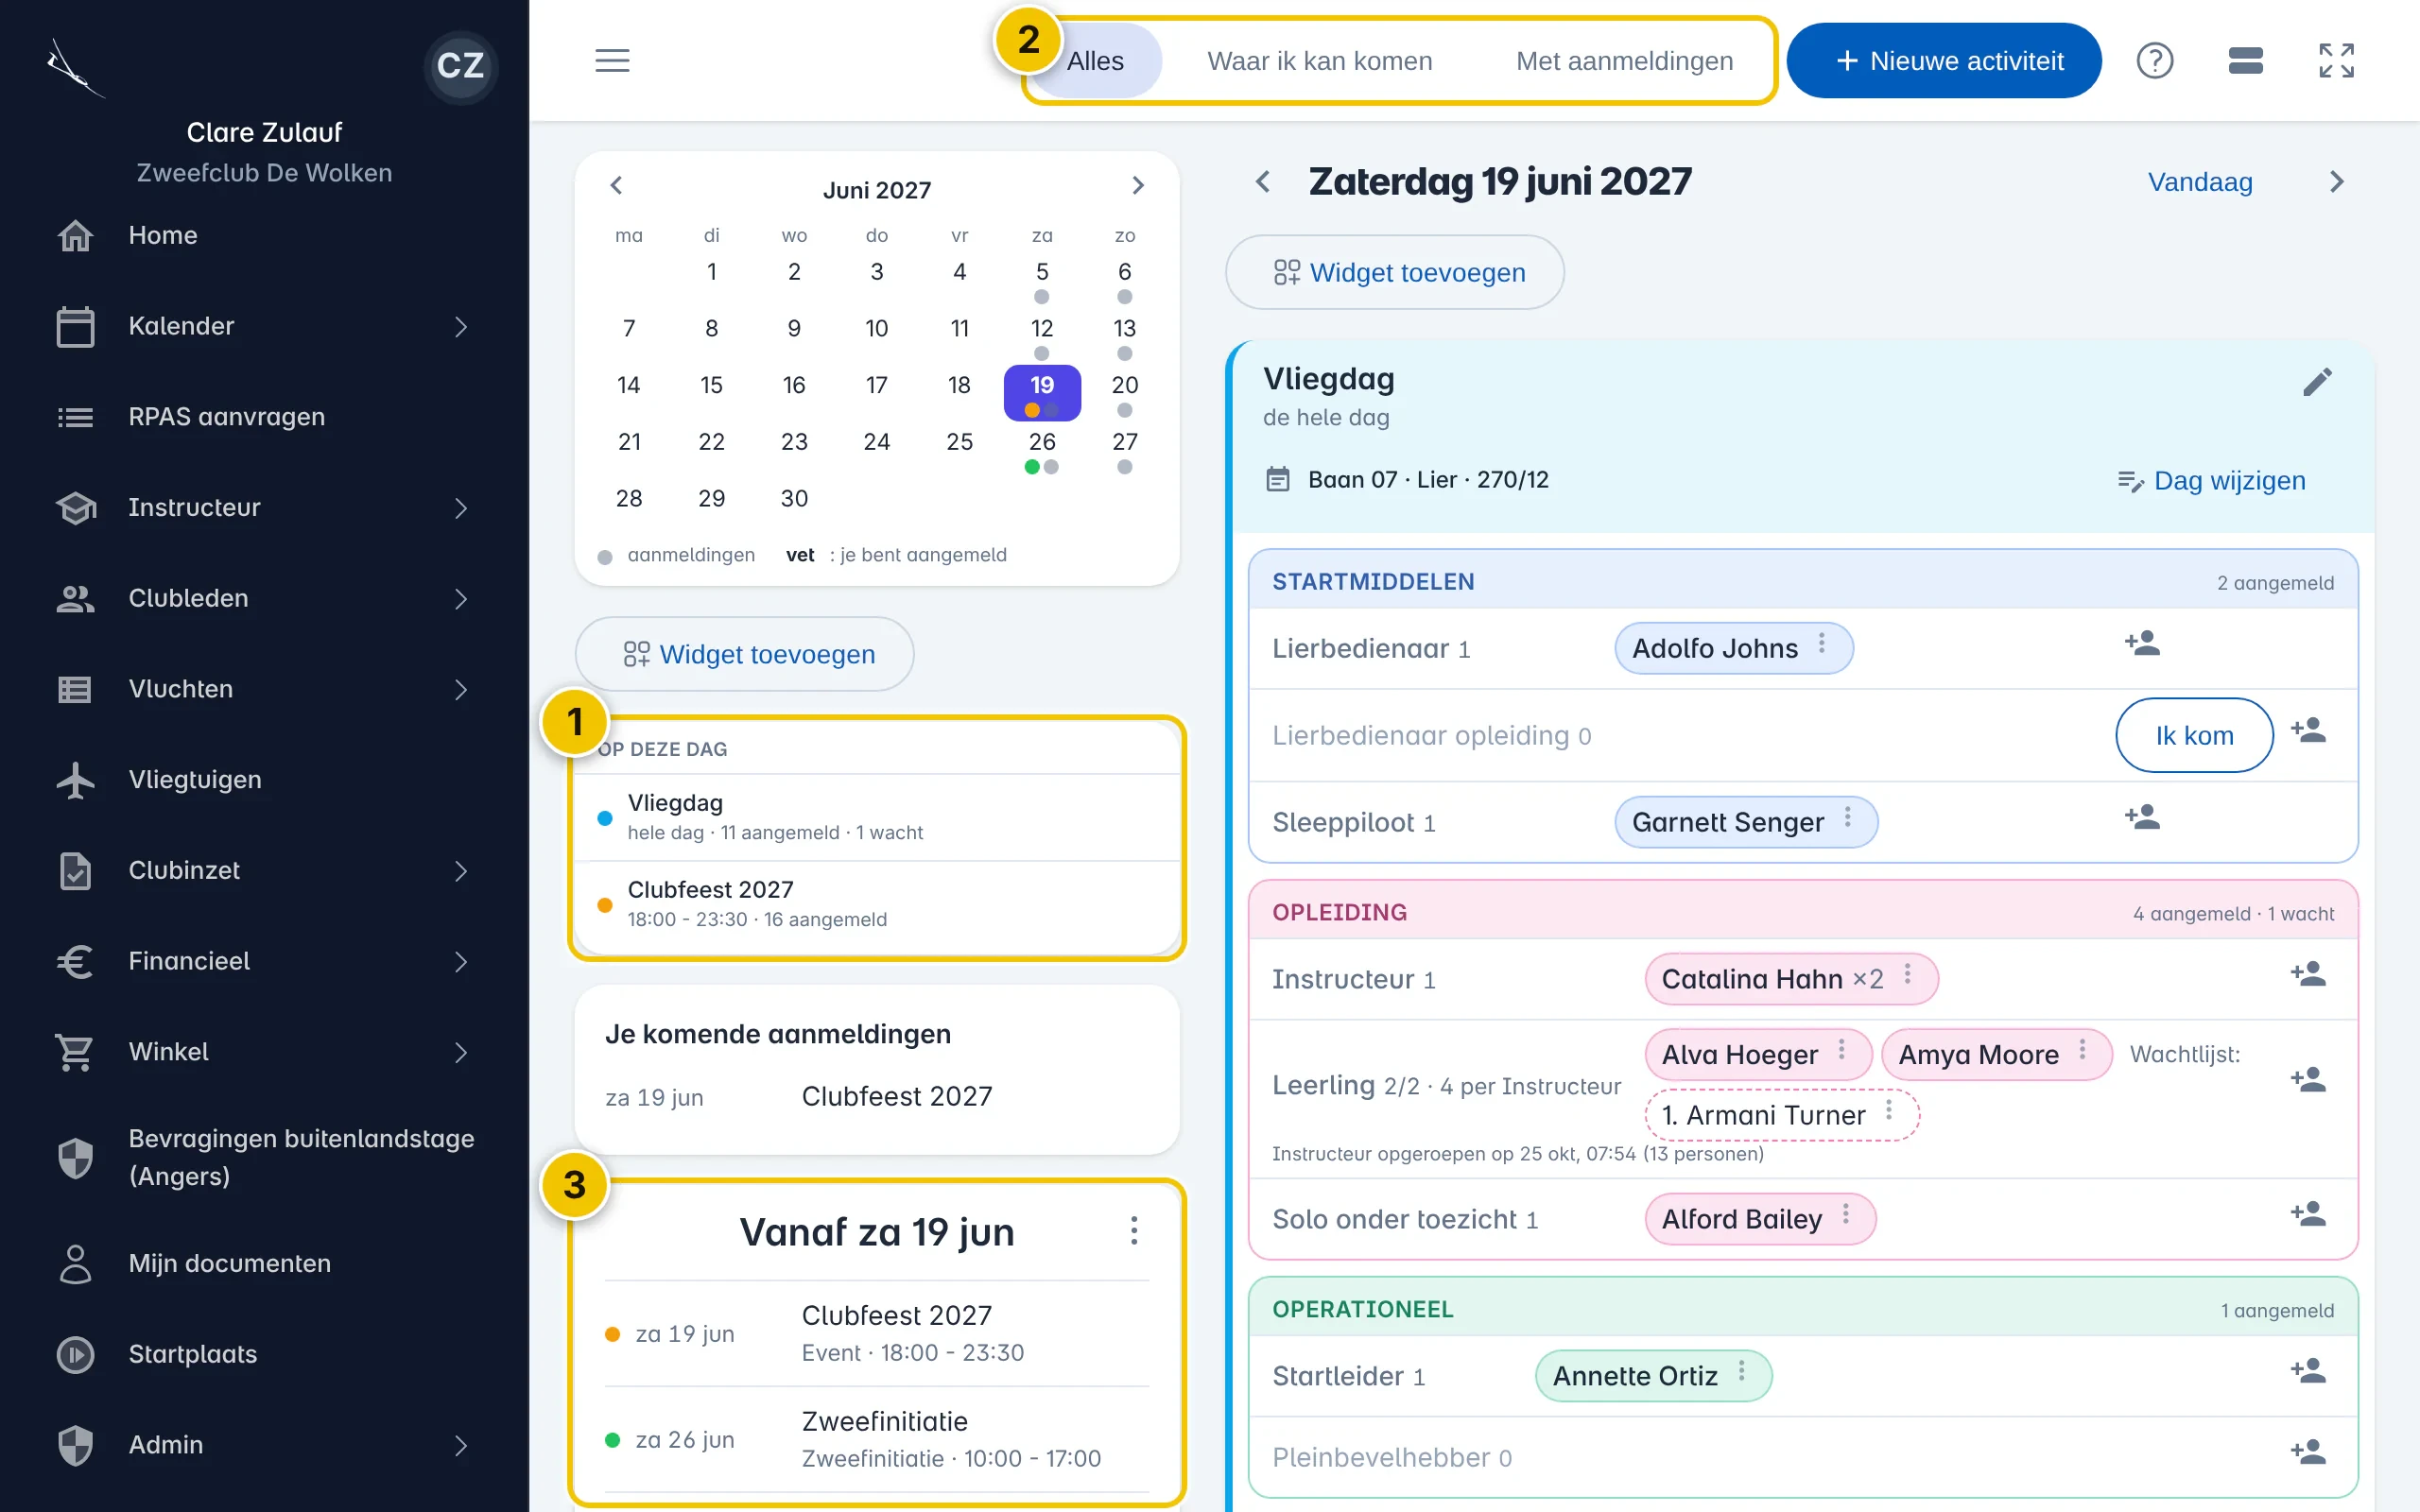
Task: Expand the Financieel sidebar menu
Action: click(x=461, y=962)
